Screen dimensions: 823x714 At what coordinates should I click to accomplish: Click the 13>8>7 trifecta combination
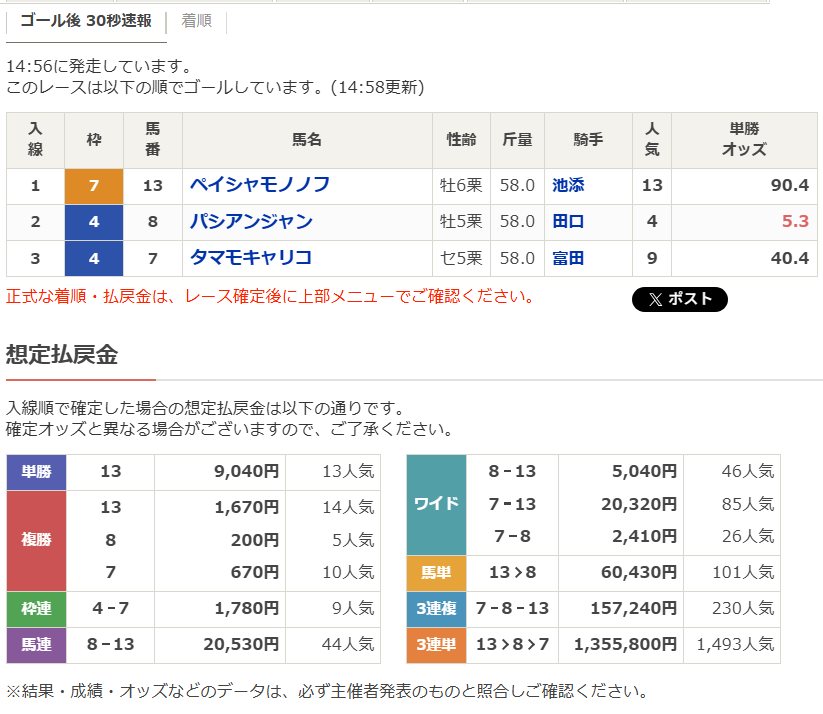[512, 644]
